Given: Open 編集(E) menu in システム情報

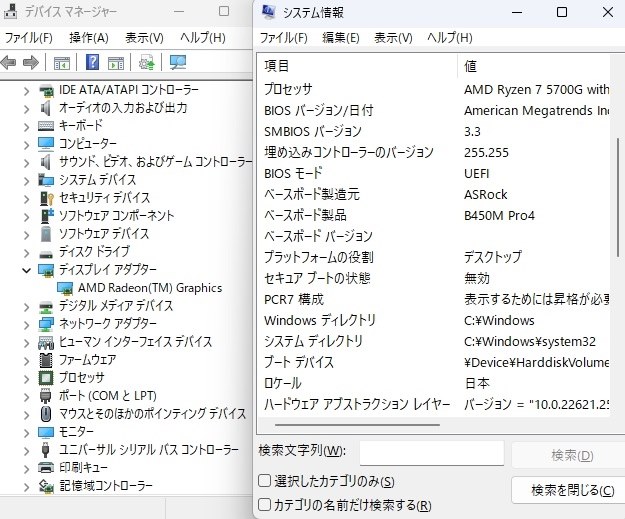Looking at the screenshot, I should [341, 38].
